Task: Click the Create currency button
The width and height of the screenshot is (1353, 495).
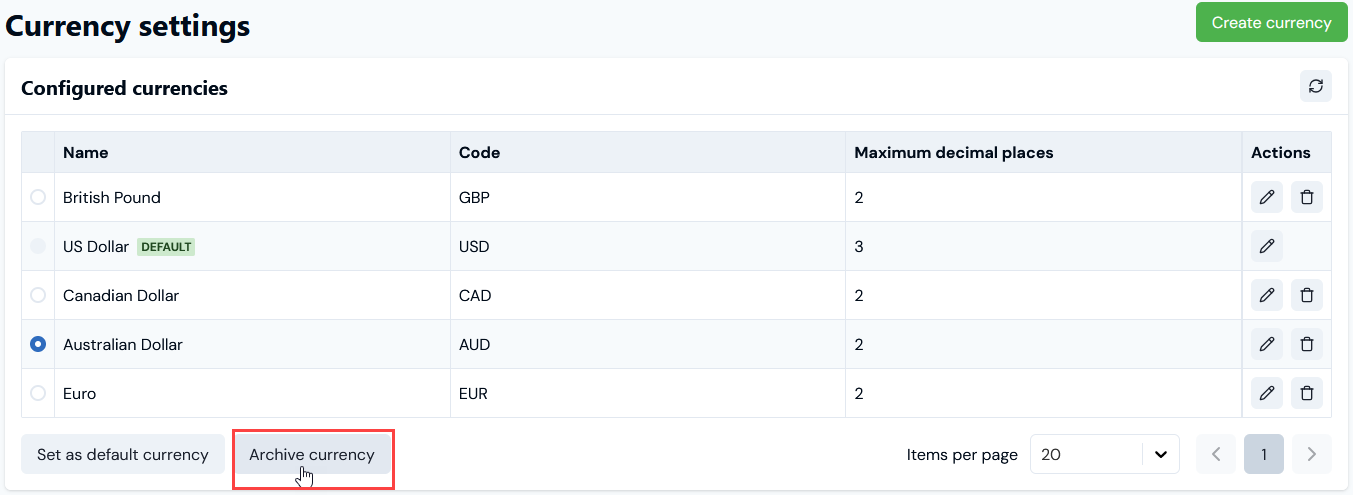Action: pos(1270,22)
